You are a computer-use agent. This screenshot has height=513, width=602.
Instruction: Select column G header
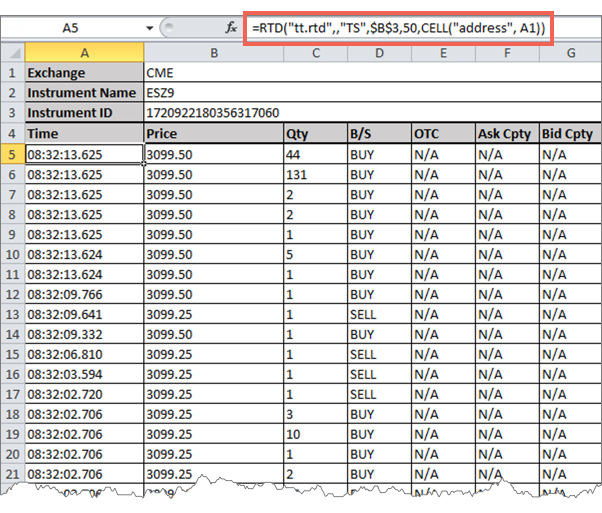coord(569,52)
